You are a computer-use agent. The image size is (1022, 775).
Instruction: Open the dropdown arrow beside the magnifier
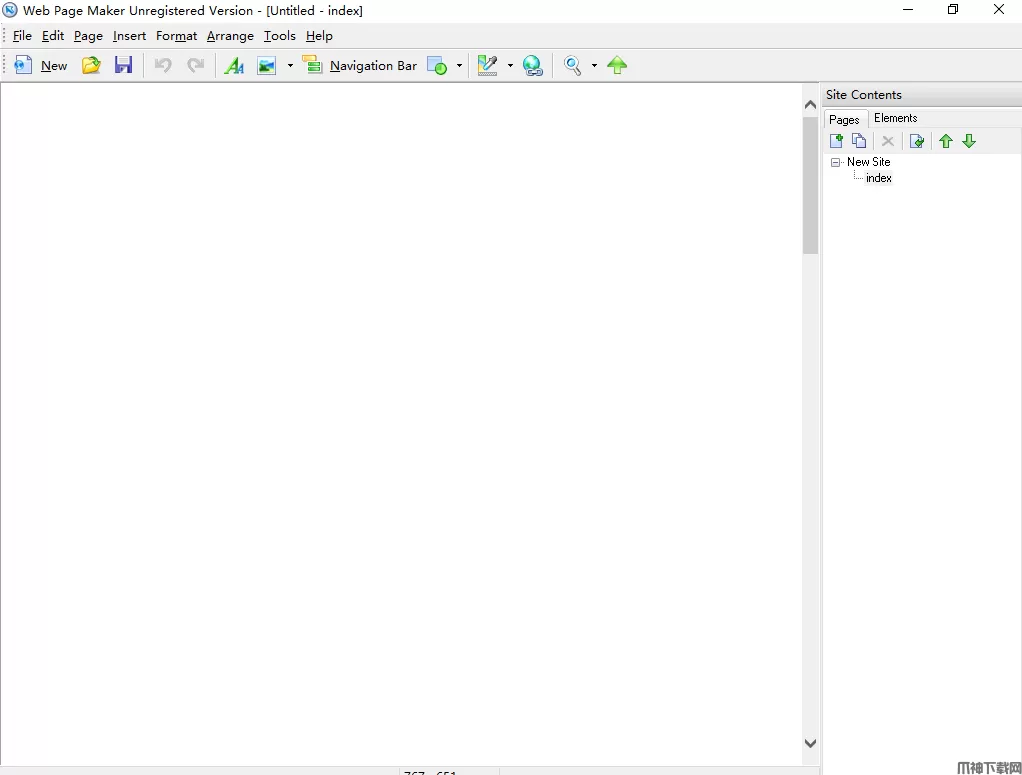pos(594,66)
